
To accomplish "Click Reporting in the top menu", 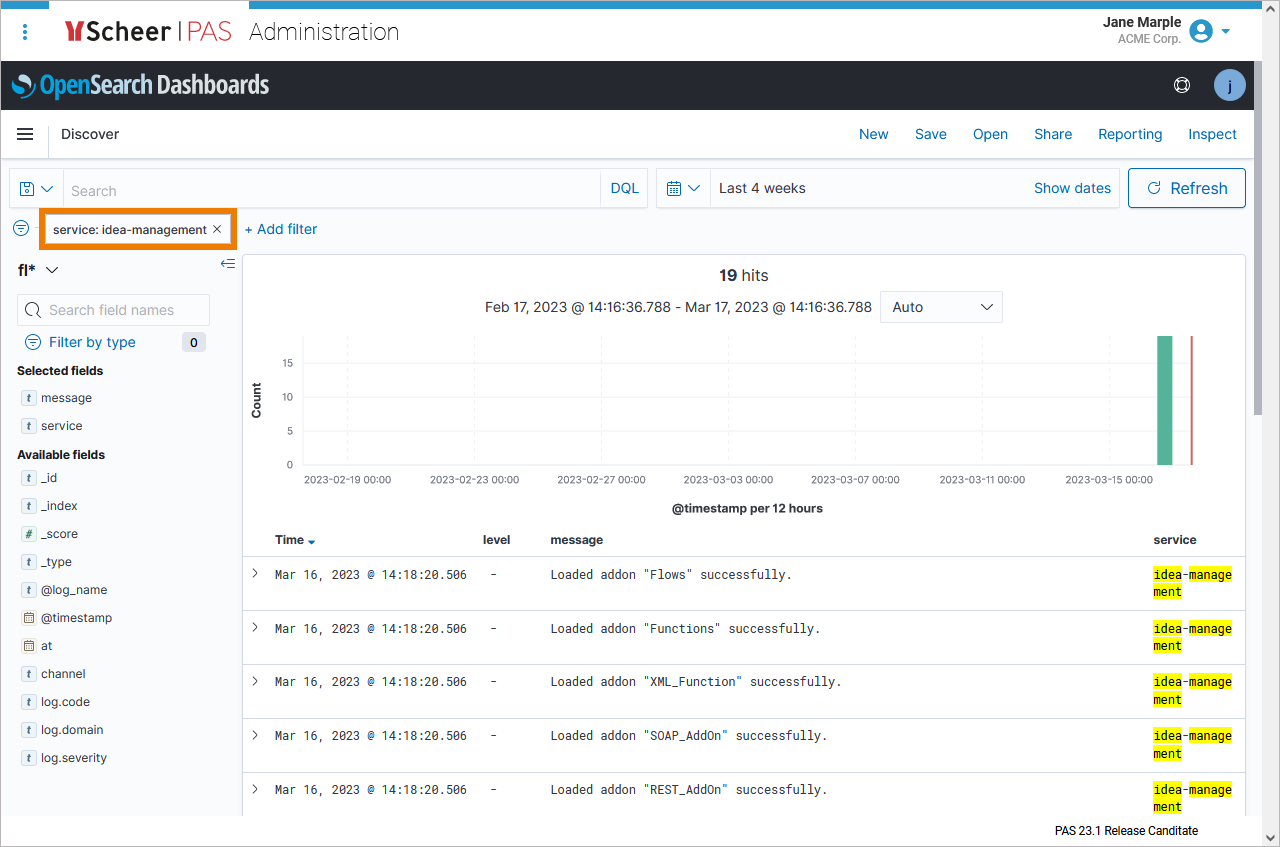I will (x=1130, y=134).
